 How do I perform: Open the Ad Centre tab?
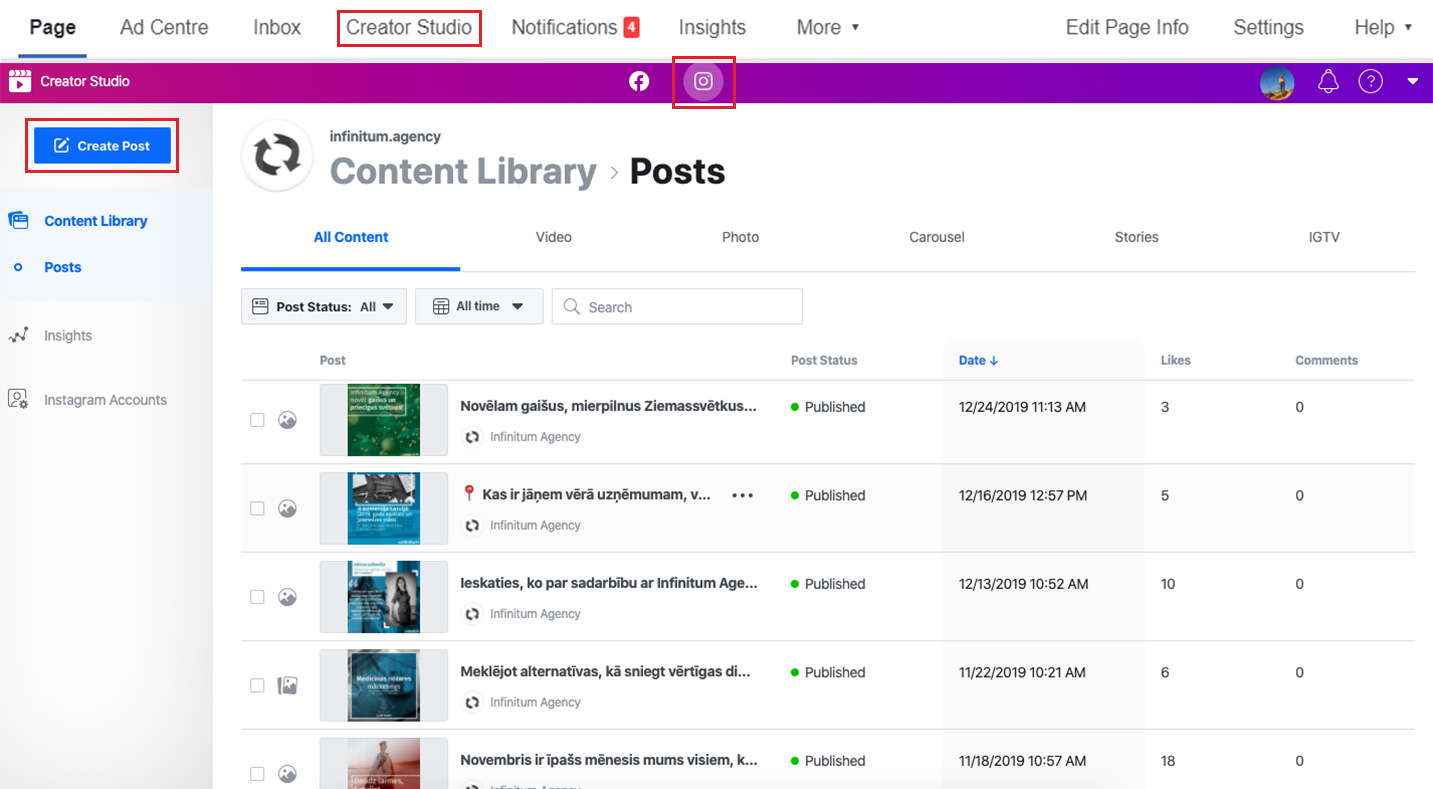point(164,28)
